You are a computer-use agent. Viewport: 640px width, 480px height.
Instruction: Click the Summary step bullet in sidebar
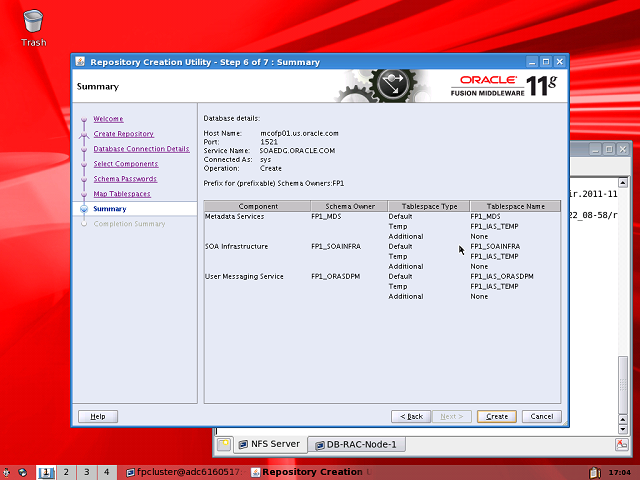(x=84, y=209)
